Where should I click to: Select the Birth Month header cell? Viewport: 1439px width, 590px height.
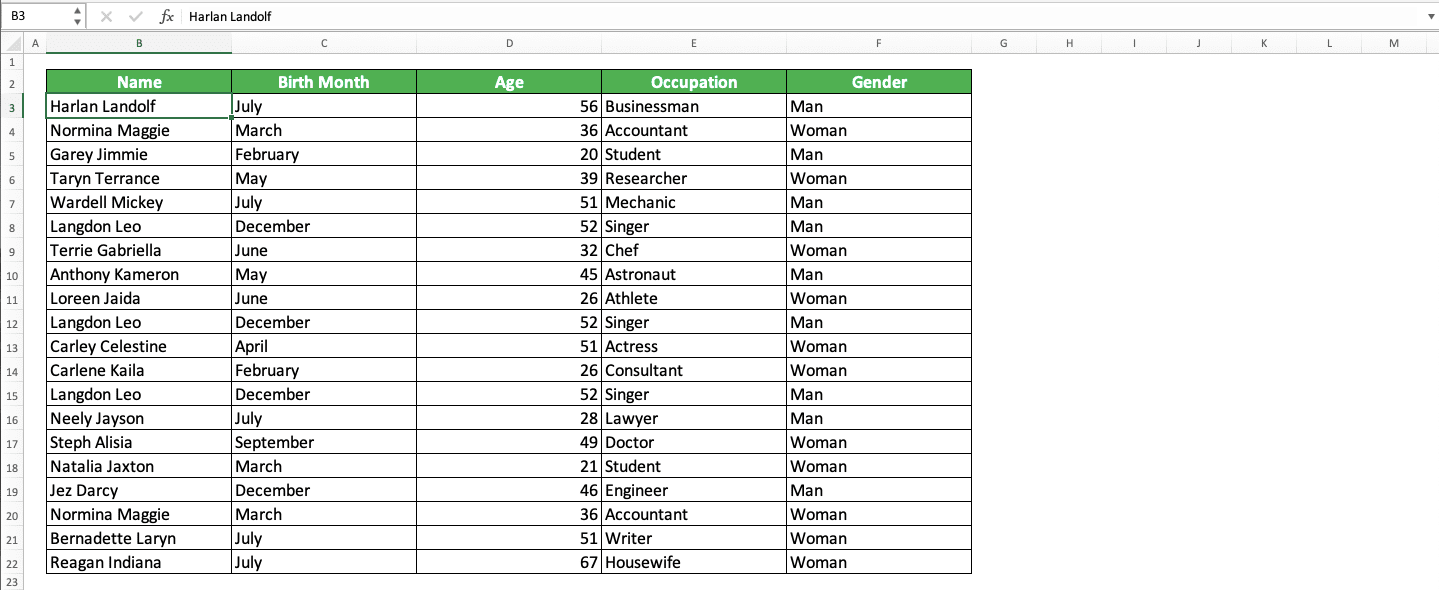tap(324, 83)
